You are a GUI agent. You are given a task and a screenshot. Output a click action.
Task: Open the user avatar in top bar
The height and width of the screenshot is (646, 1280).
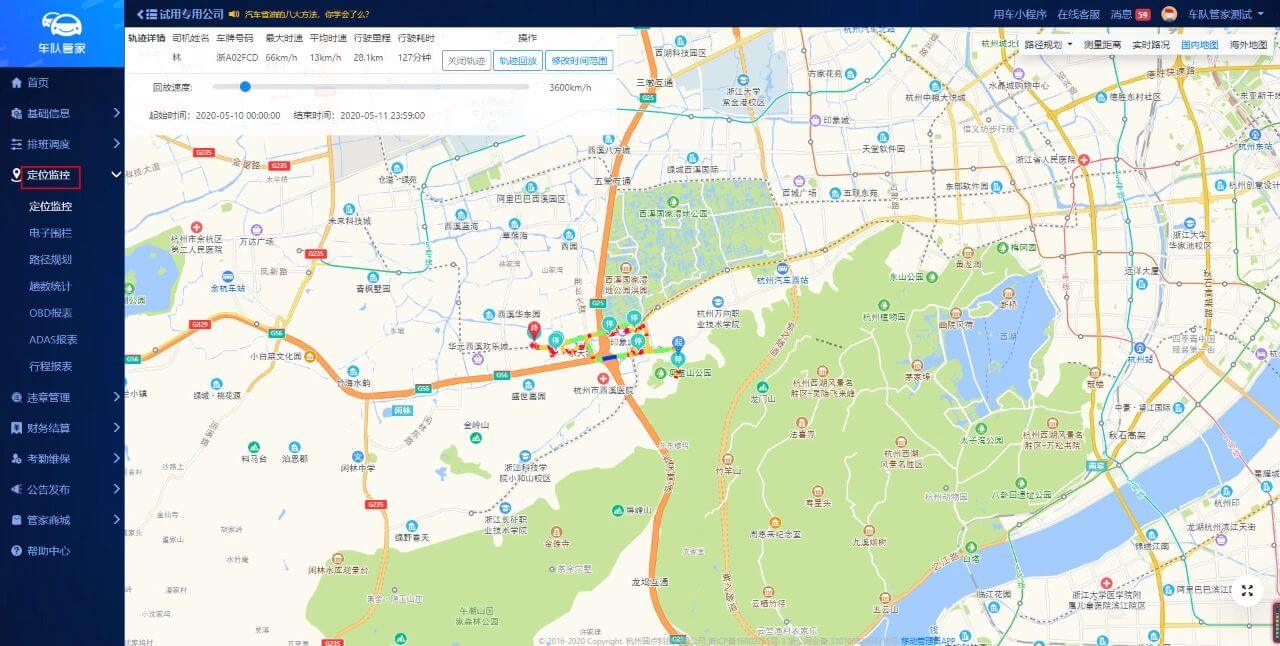click(1168, 14)
